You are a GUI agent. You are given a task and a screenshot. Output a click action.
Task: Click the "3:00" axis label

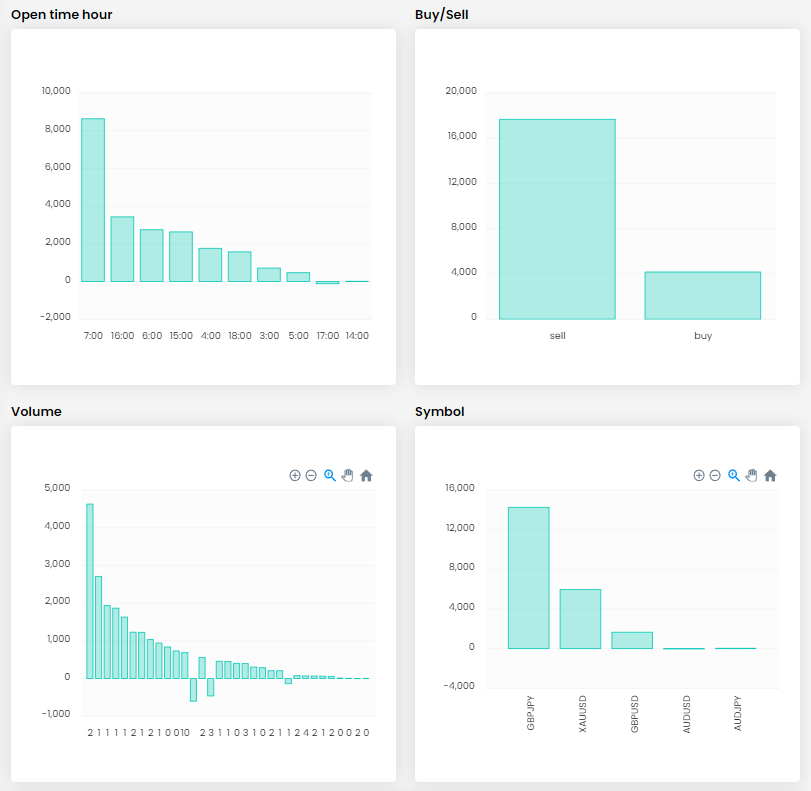pyautogui.click(x=269, y=336)
